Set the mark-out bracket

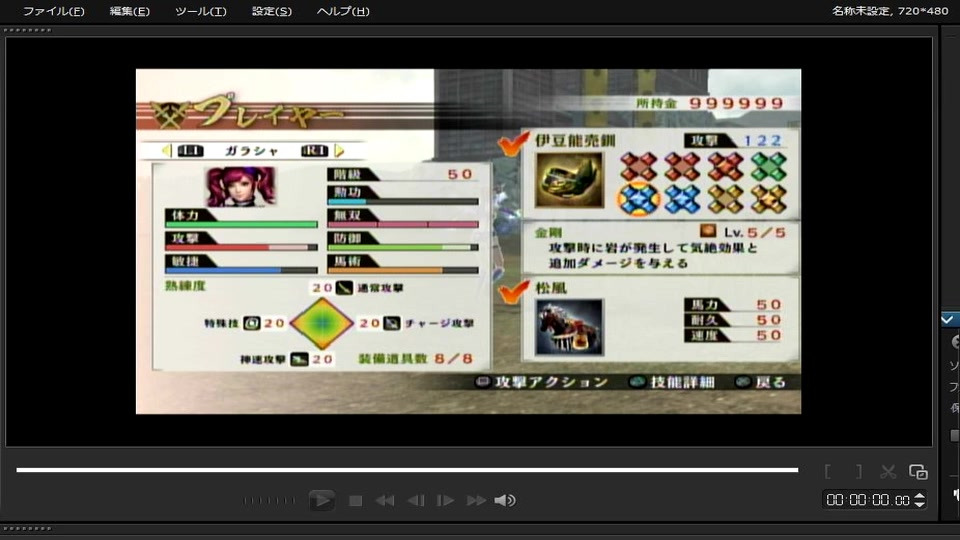click(x=858, y=471)
